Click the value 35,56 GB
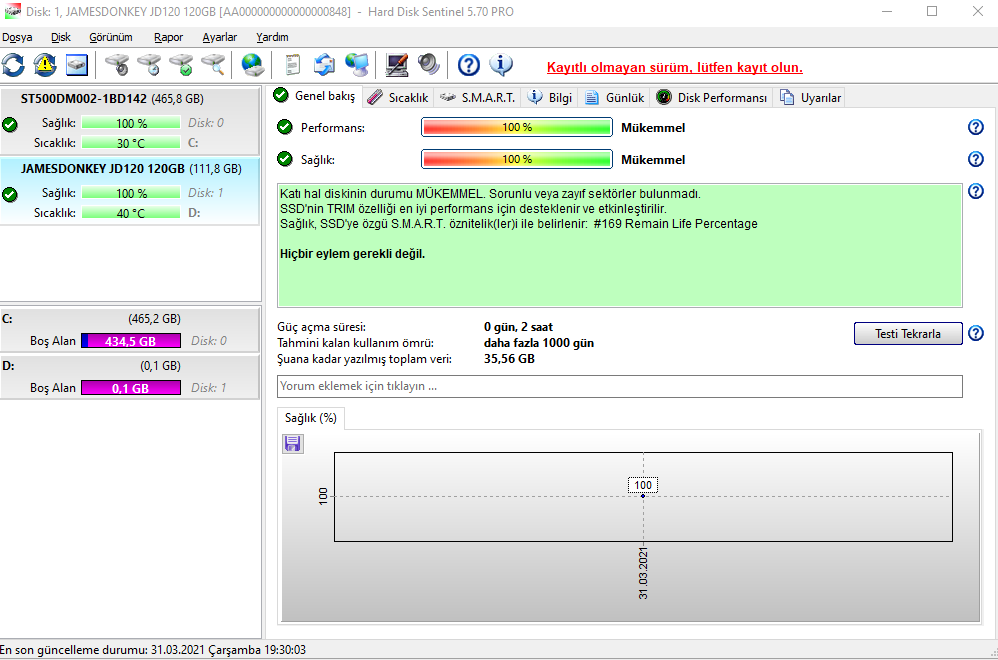The height and width of the screenshot is (660, 998). click(509, 359)
